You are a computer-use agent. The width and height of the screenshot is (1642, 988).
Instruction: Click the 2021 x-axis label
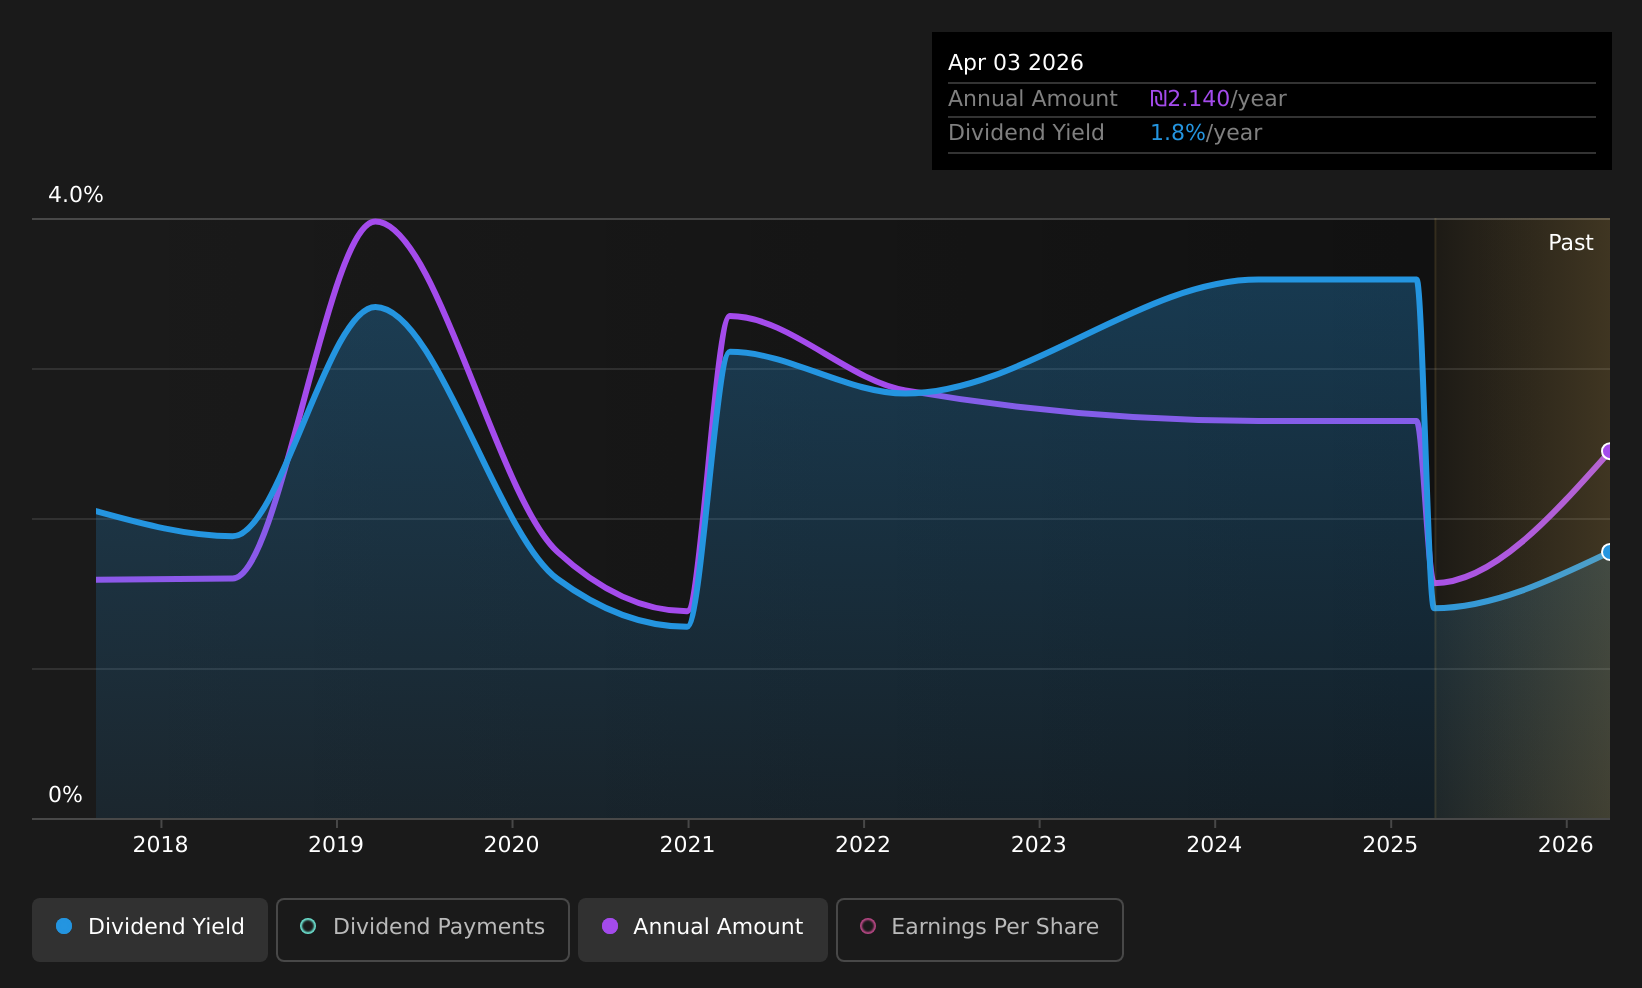[x=688, y=845]
